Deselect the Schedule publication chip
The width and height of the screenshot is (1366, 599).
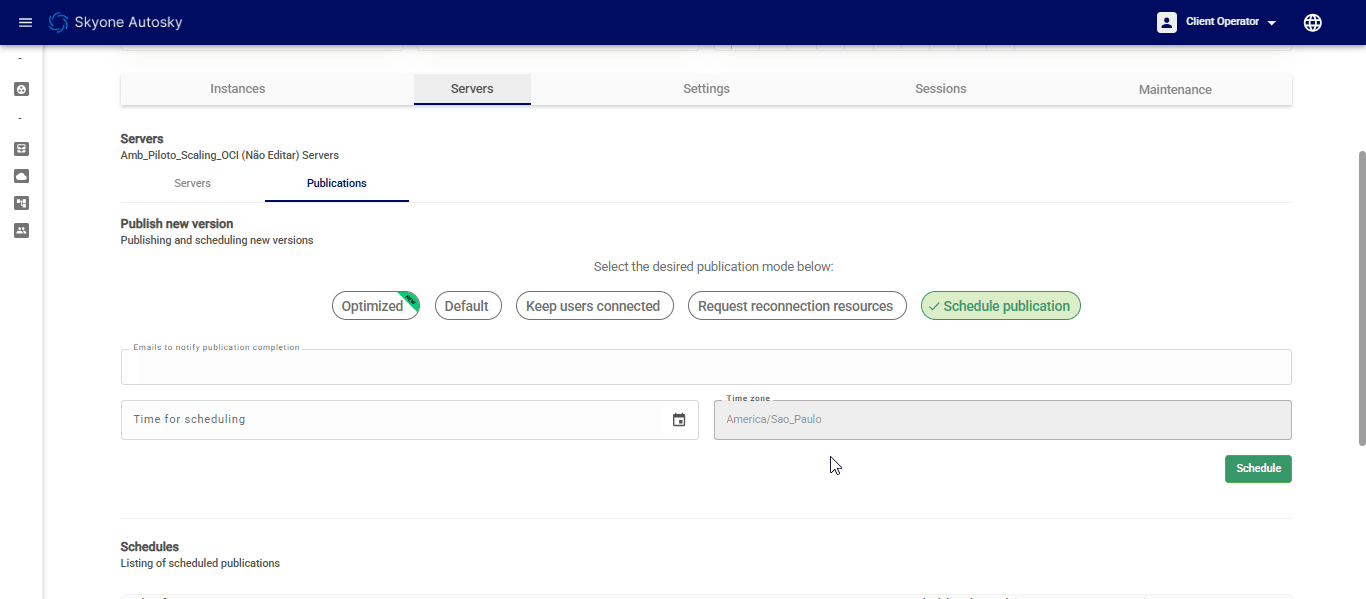coord(1000,306)
